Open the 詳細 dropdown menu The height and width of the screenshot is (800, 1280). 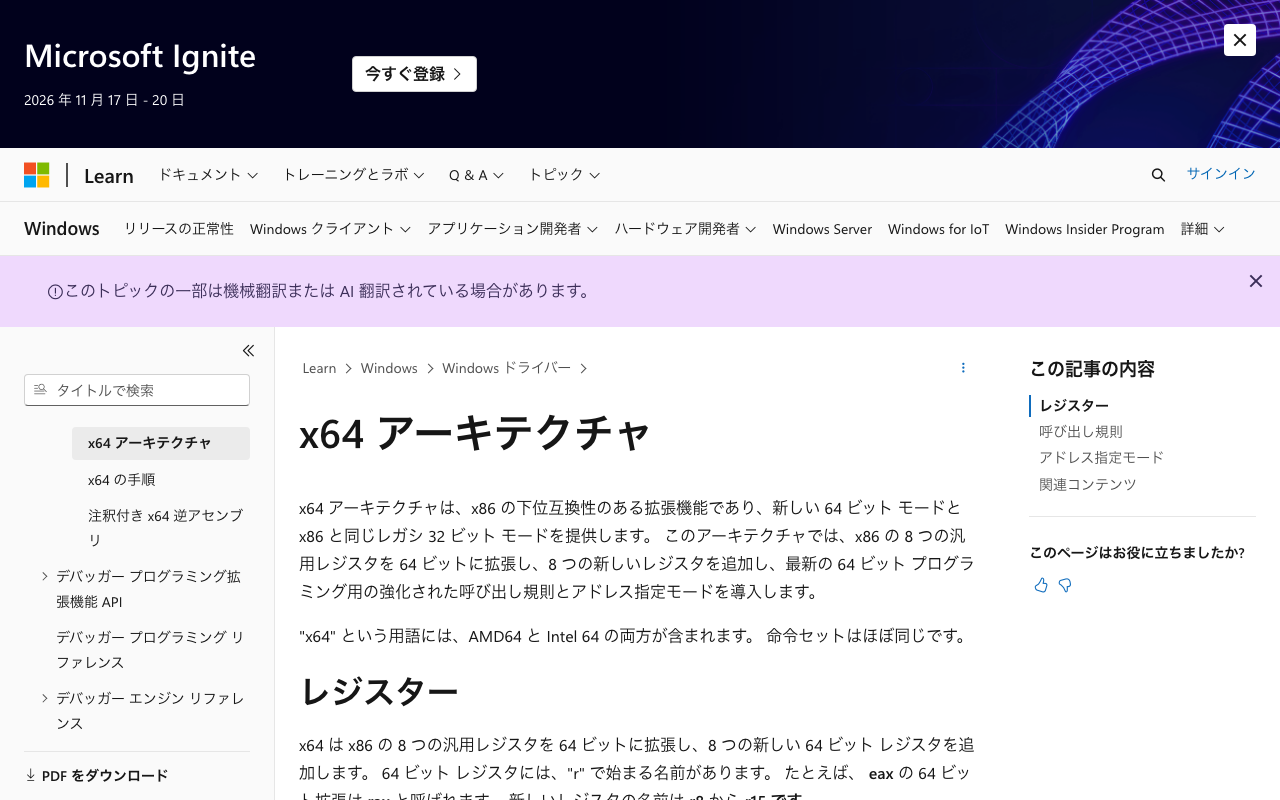1203,229
